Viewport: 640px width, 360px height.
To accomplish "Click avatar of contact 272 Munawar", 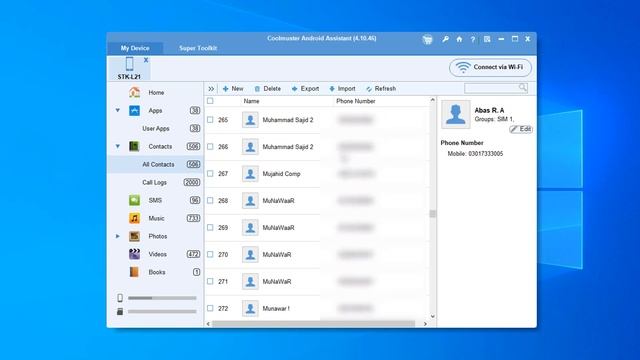I will [250, 309].
